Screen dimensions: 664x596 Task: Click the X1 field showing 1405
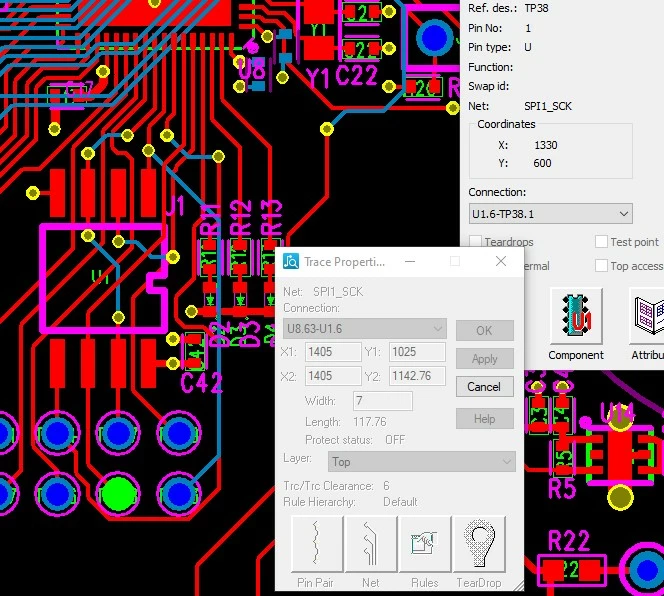(x=333, y=352)
